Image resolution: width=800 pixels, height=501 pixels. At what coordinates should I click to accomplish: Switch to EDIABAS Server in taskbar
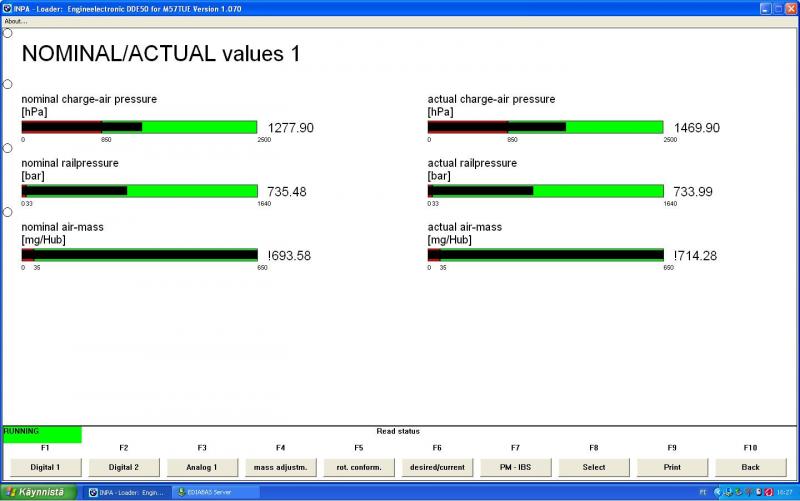coord(215,492)
